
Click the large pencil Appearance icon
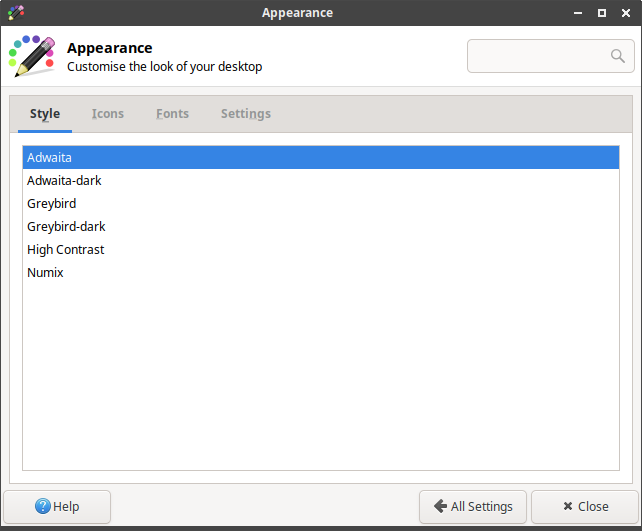pos(32,56)
